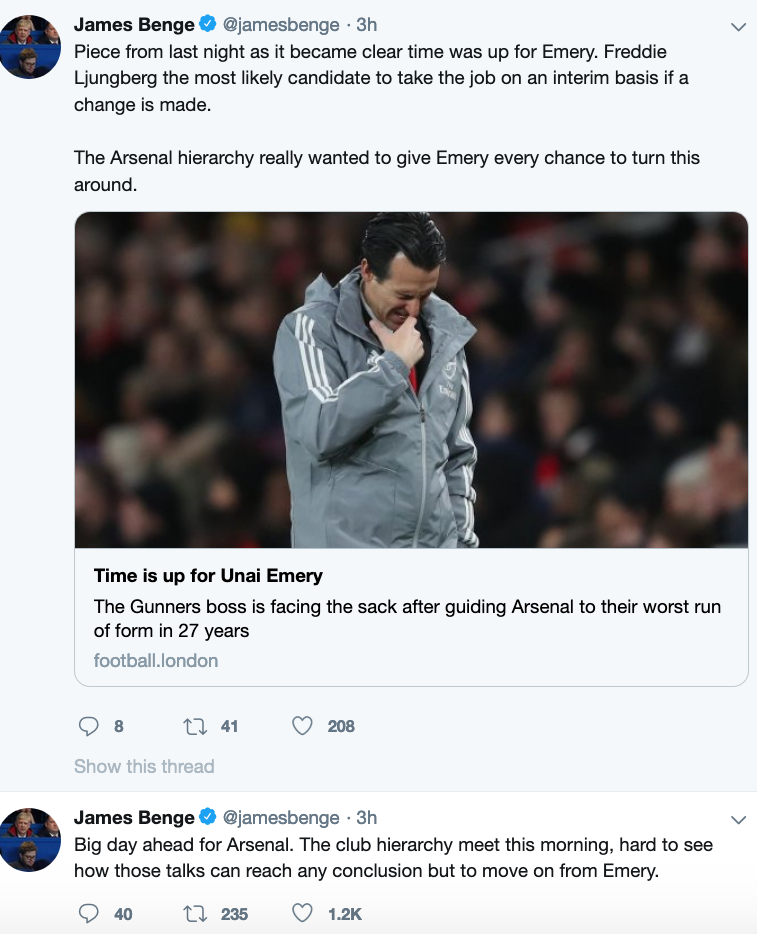Click verified badge on first James Benge tweet

tap(208, 25)
